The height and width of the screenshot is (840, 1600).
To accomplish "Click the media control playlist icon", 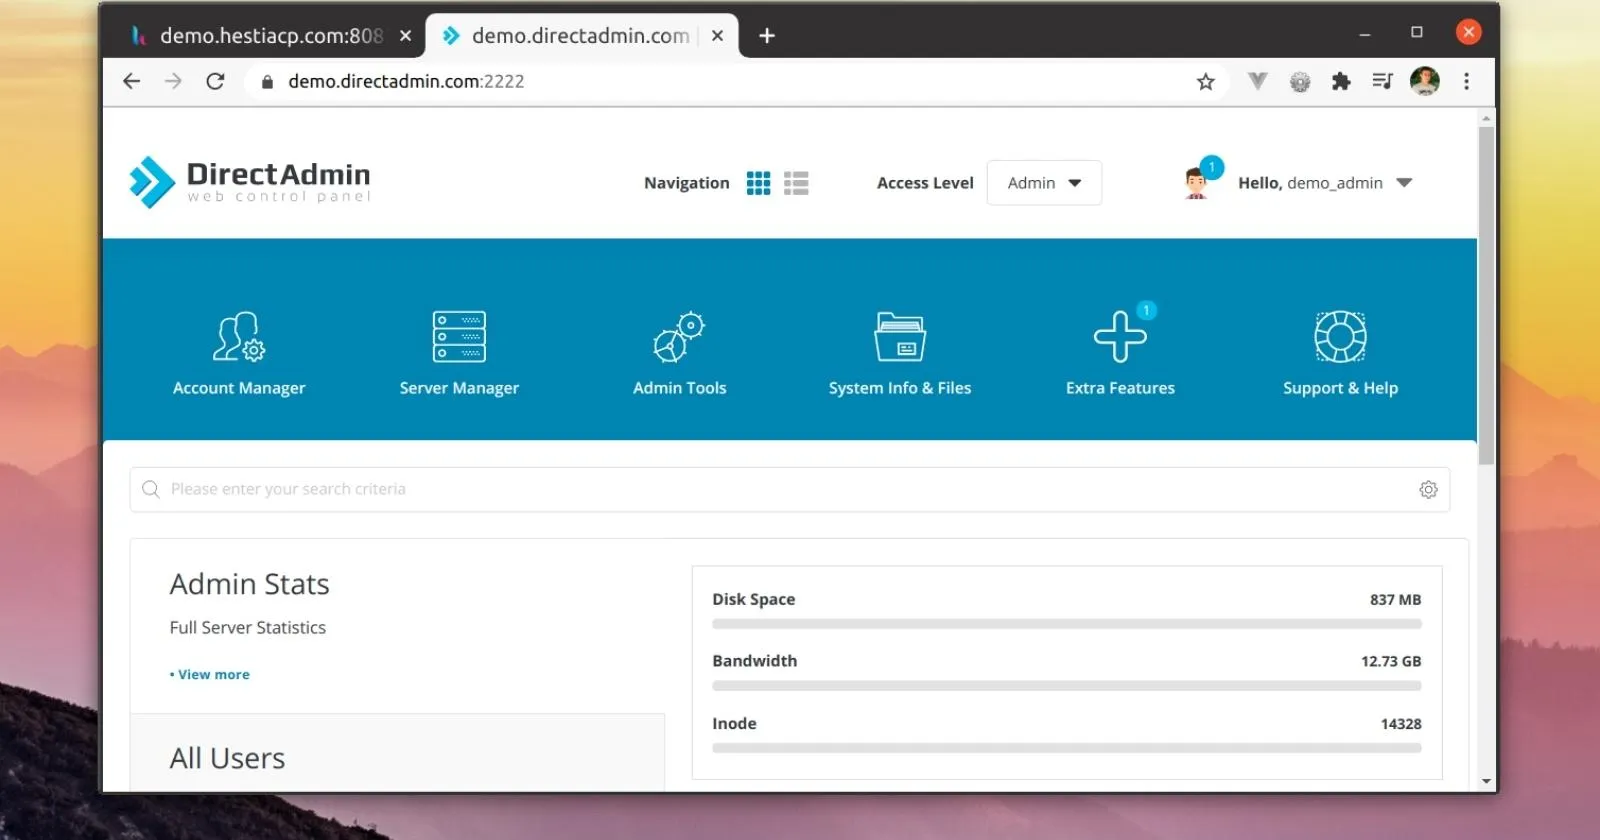I will 1383,82.
